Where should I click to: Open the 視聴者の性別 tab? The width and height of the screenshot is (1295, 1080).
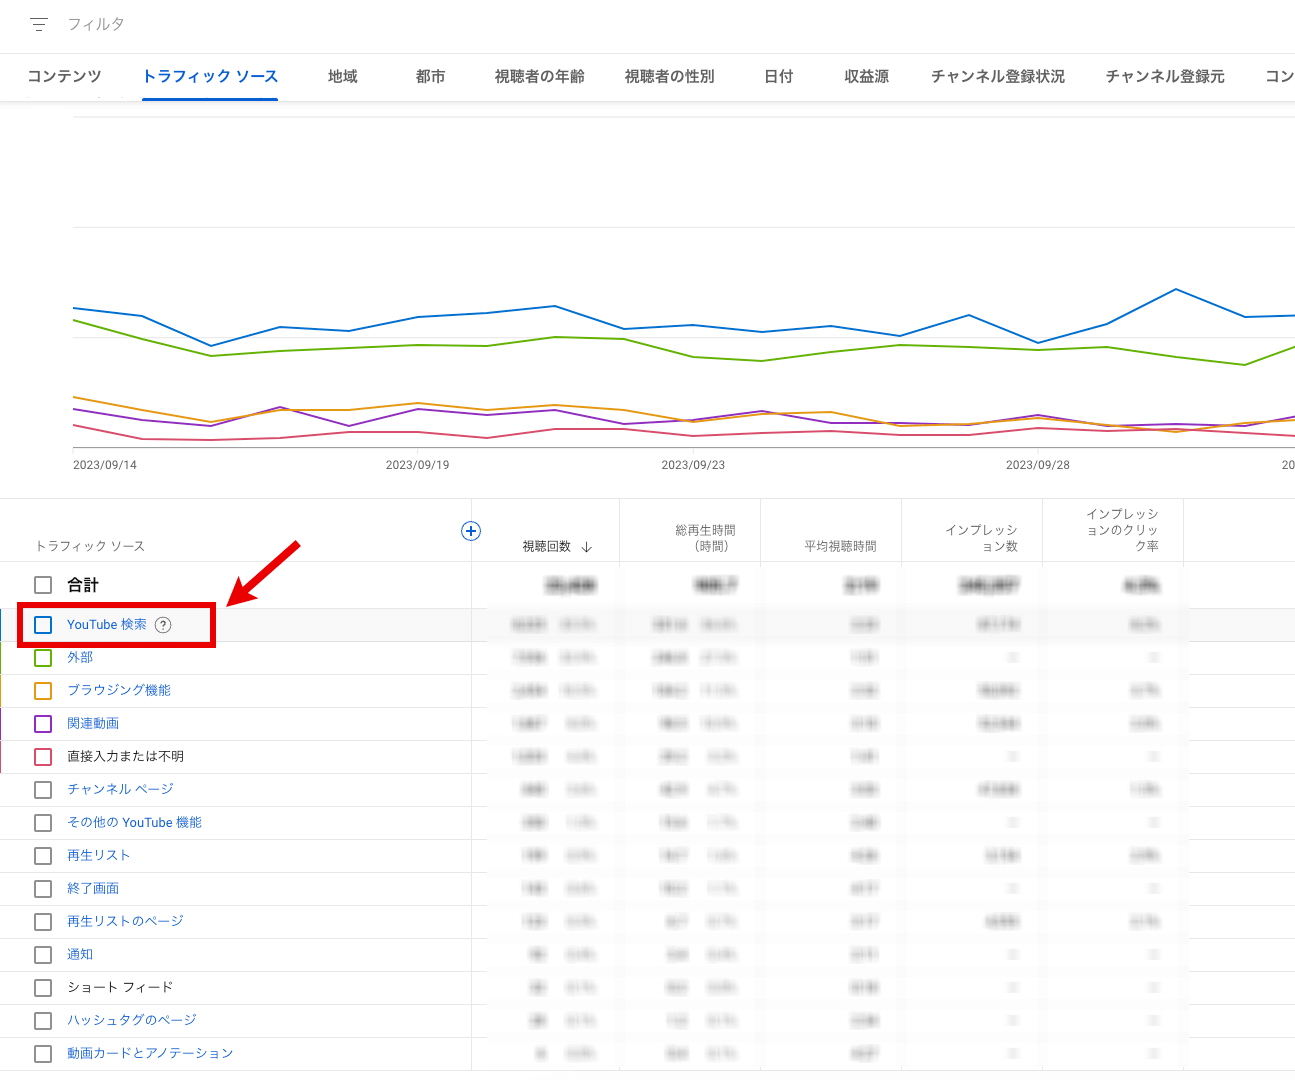670,76
